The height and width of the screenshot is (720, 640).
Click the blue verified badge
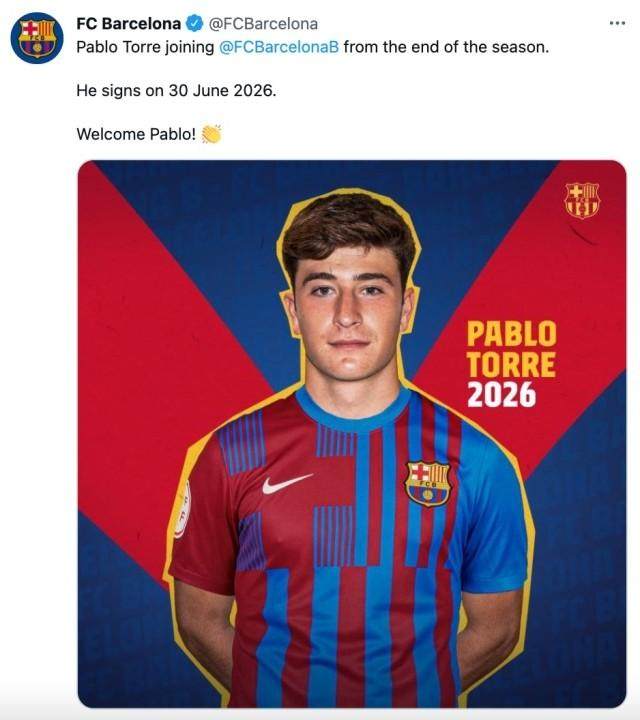(x=194, y=23)
